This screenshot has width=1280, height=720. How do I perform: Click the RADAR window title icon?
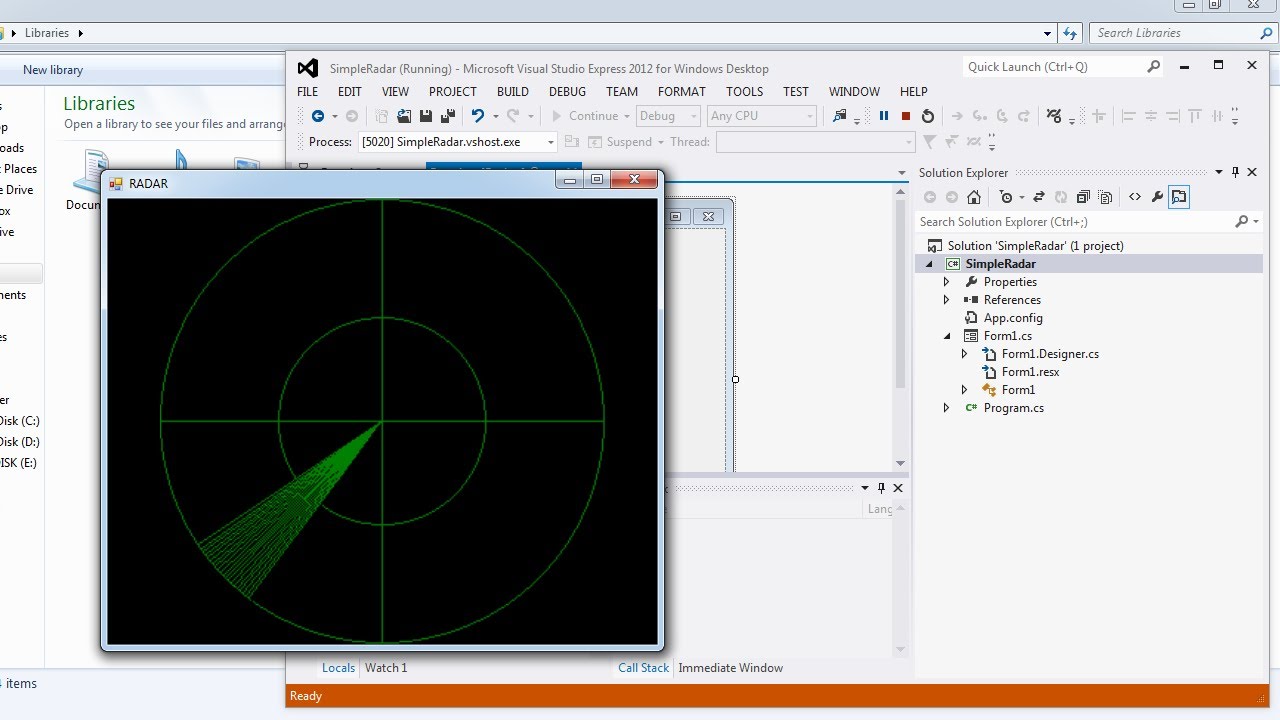pyautogui.click(x=116, y=183)
